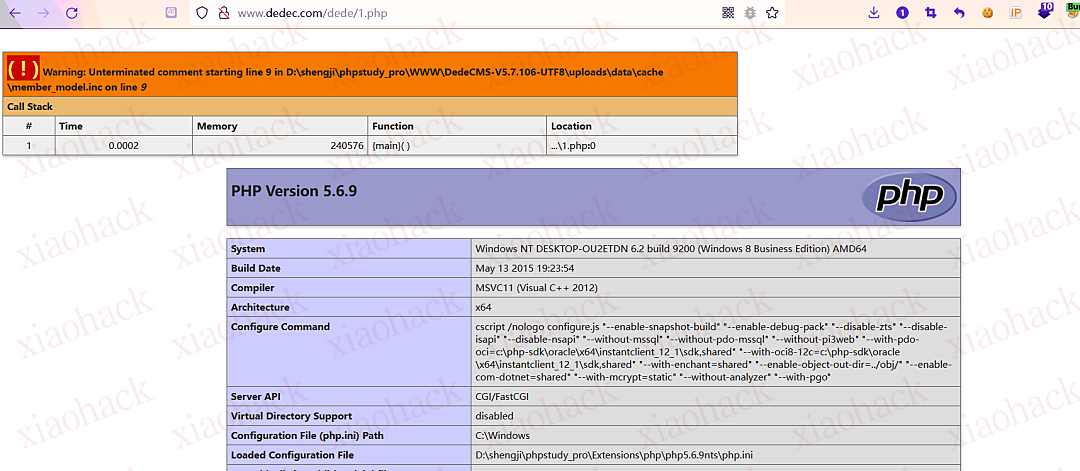
Task: Click the 'Function' column header
Action: click(457, 126)
